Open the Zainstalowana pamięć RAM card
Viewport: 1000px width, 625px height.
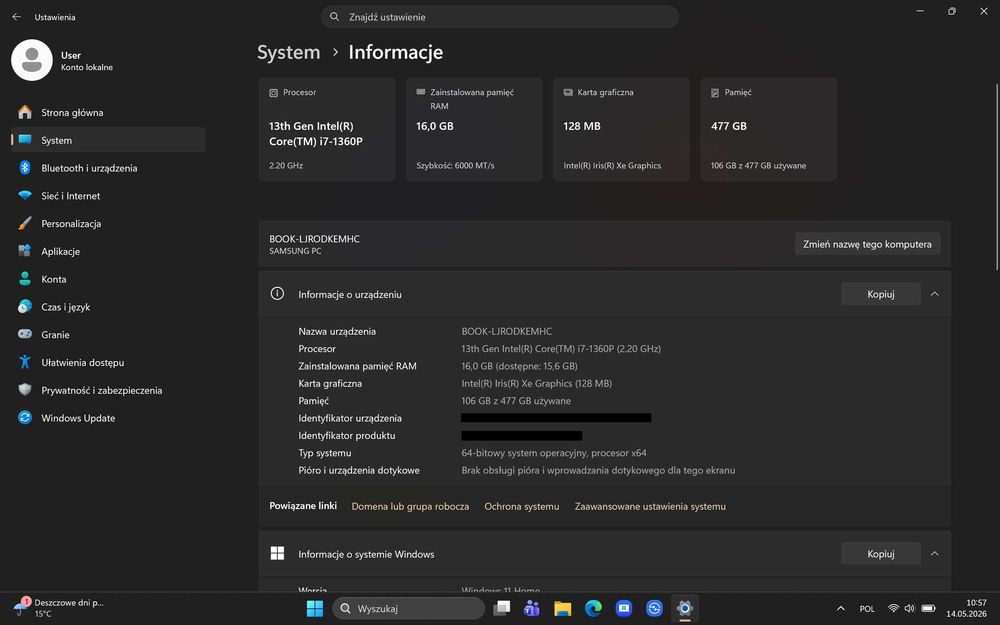[x=474, y=129]
